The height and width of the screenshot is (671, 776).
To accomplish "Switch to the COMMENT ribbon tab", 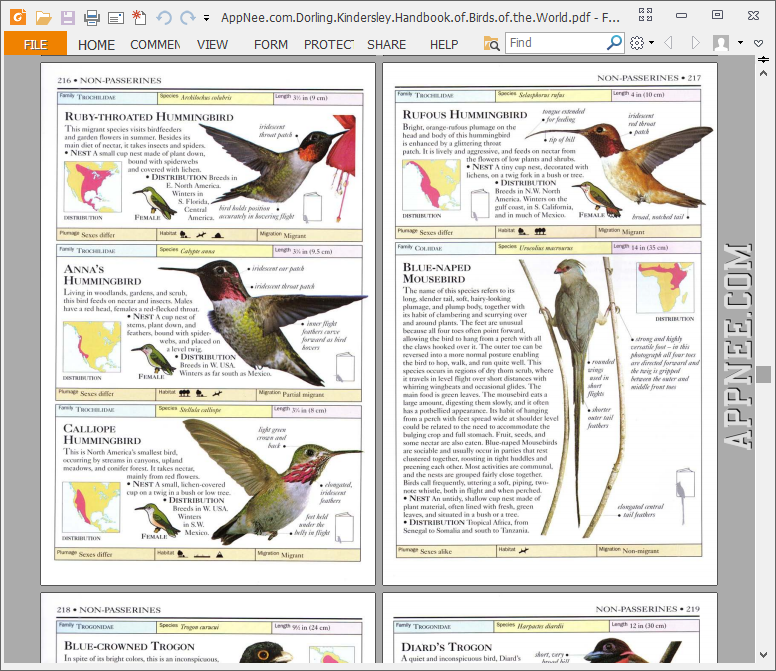I will pyautogui.click(x=155, y=45).
